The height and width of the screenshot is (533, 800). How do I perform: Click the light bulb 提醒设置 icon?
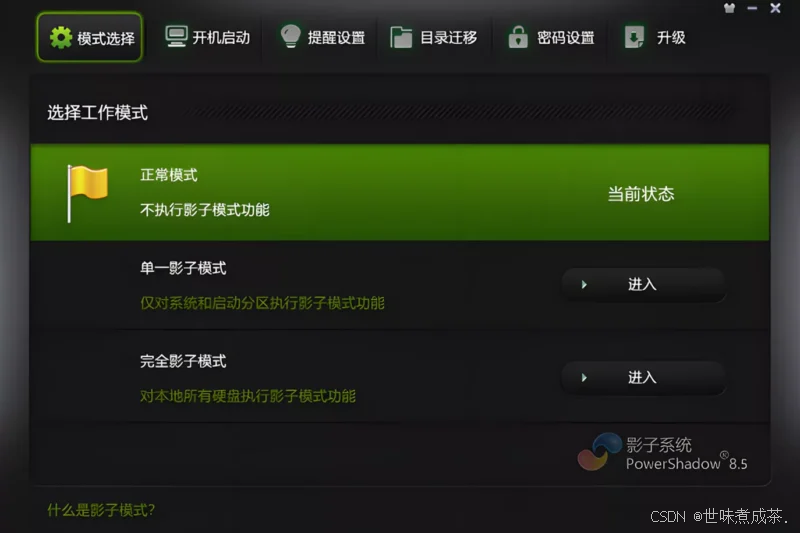click(x=291, y=36)
